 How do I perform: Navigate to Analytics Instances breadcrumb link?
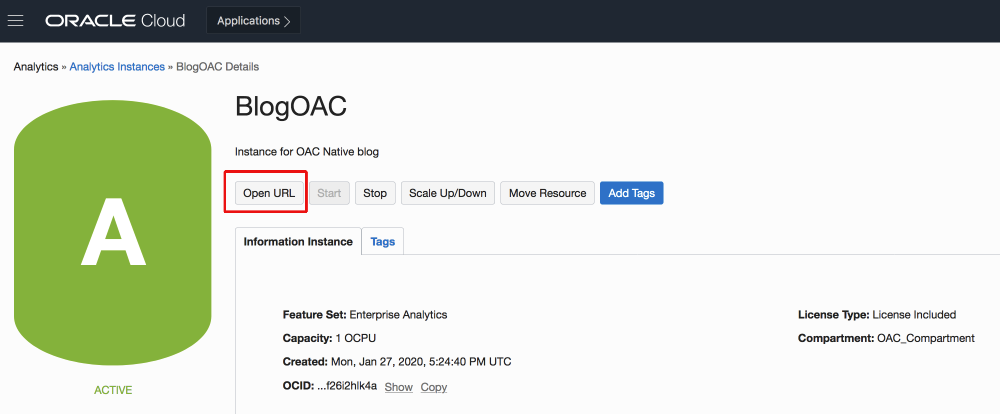click(117, 67)
